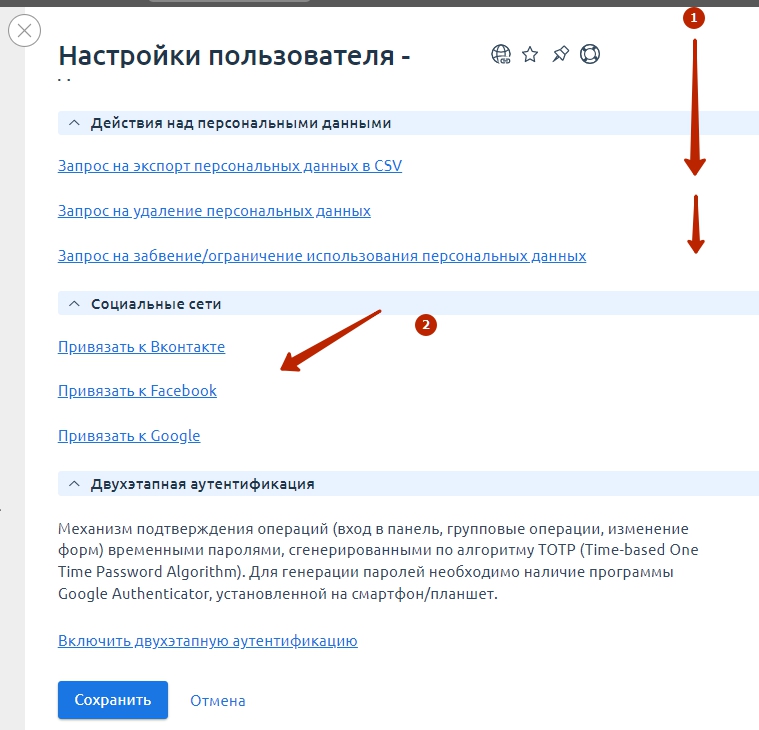
Task: Pin the form using pushpin icon
Action: point(560,54)
